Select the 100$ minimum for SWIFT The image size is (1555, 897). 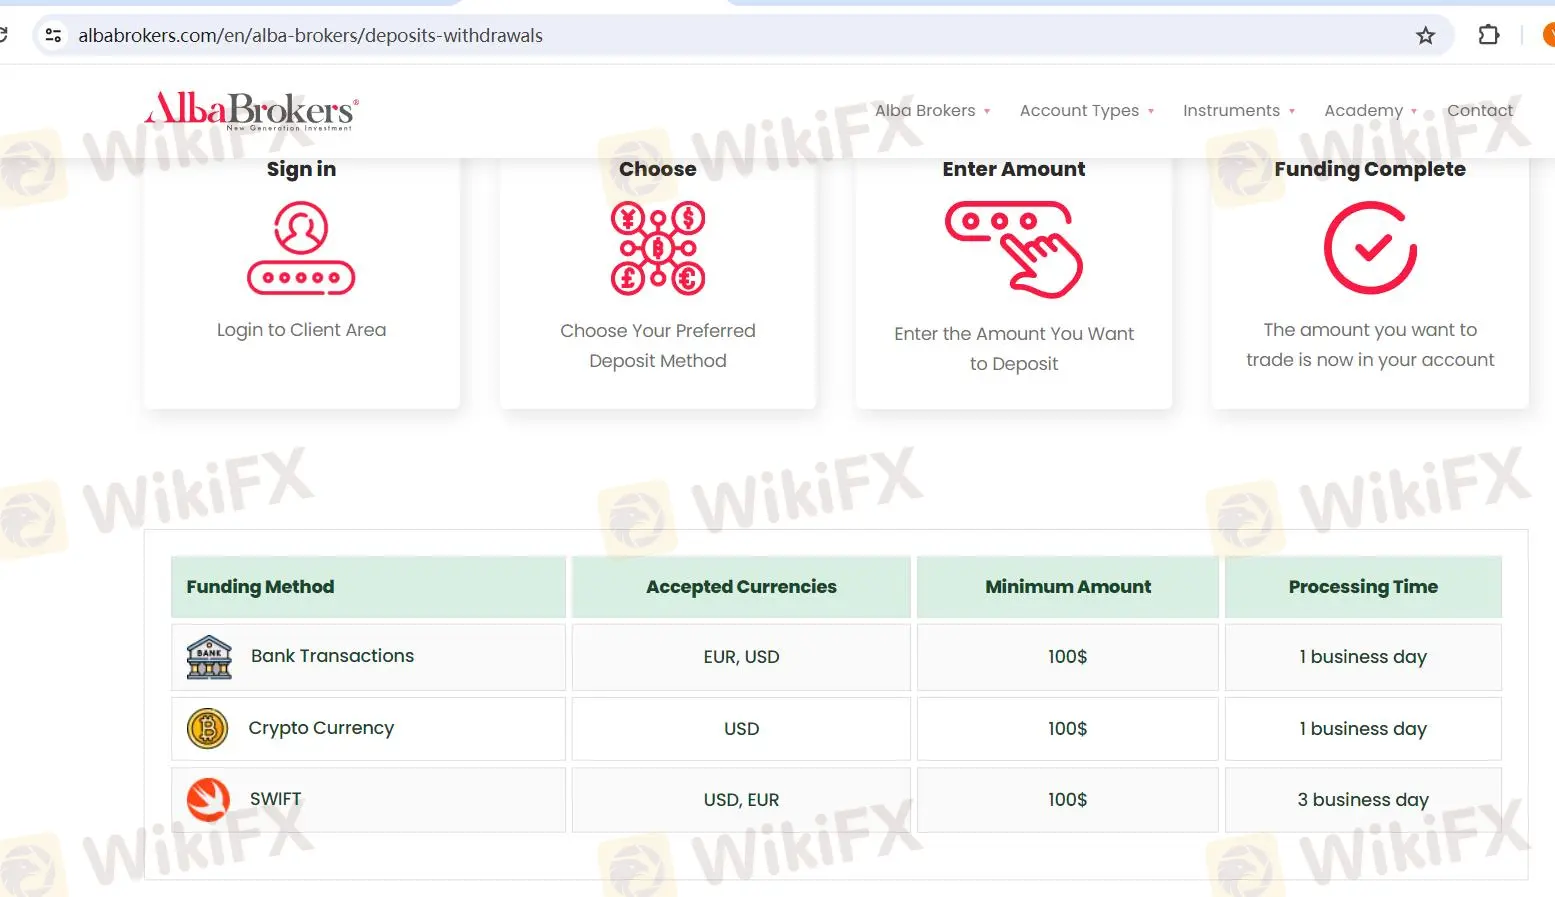1067,800
